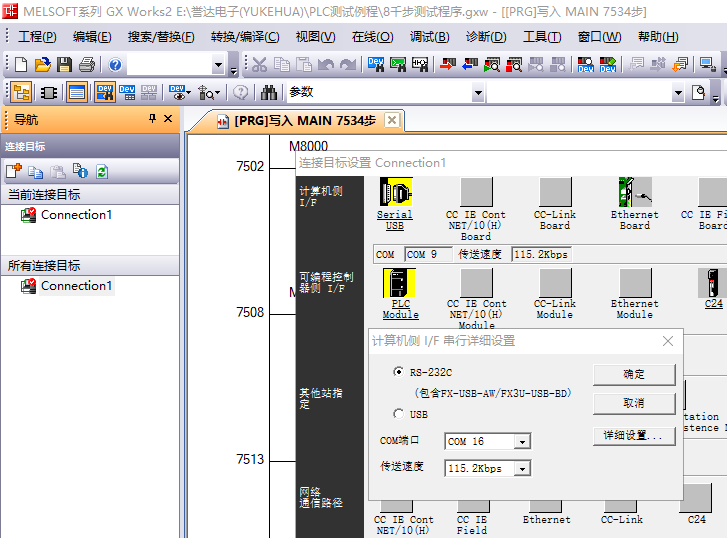Switch to the [PRG]写入 MAIN 7534步 tab
The image size is (727, 538).
(x=305, y=121)
